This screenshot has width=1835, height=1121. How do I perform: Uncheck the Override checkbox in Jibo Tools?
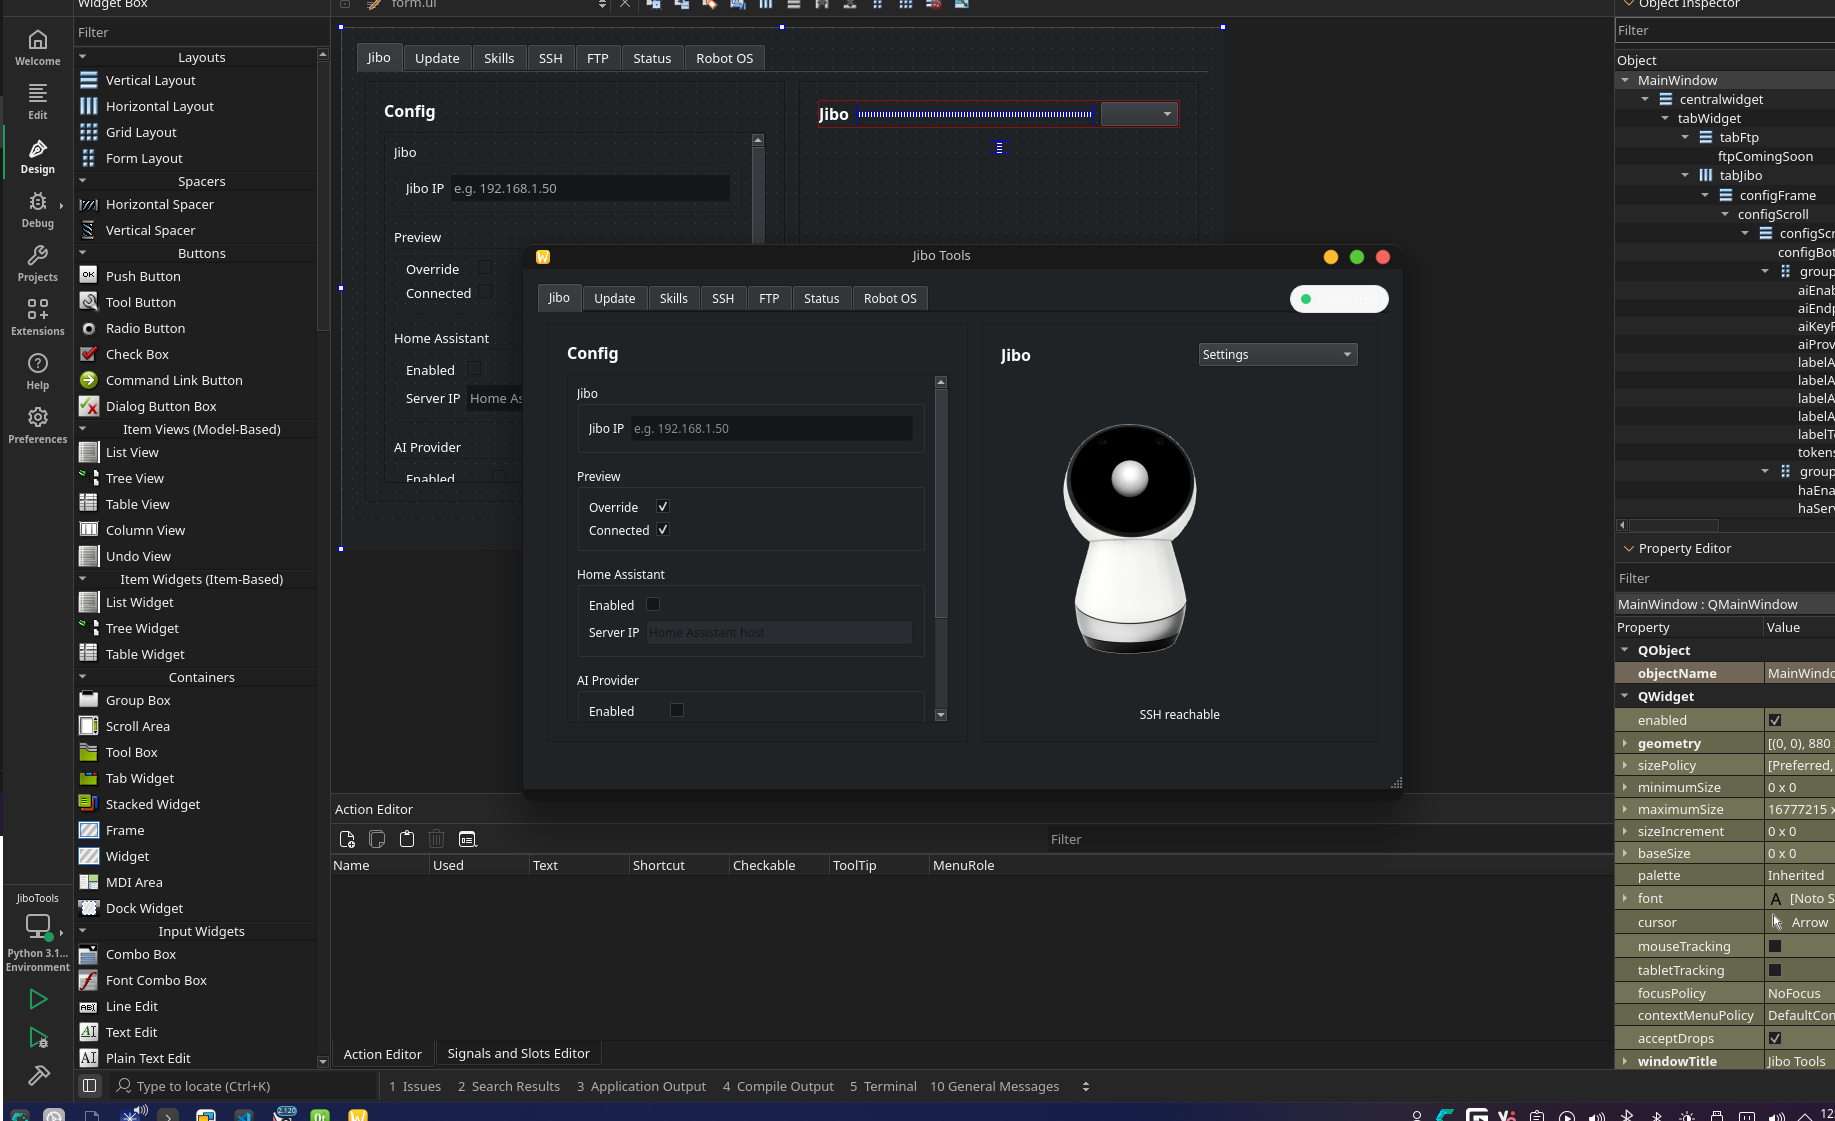point(662,507)
